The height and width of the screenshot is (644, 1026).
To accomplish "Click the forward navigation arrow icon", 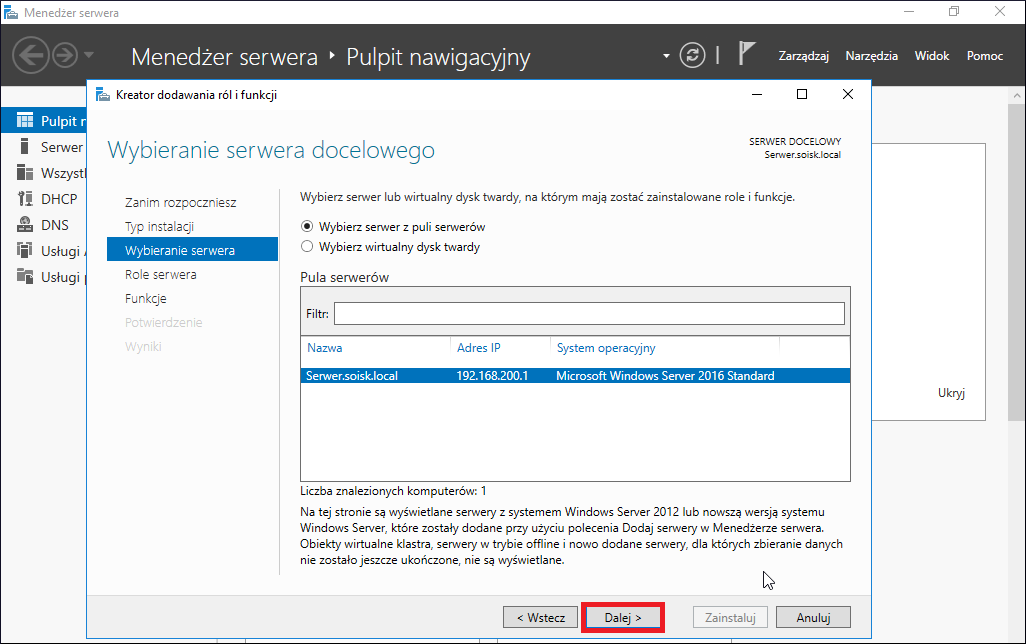I will pyautogui.click(x=65, y=56).
